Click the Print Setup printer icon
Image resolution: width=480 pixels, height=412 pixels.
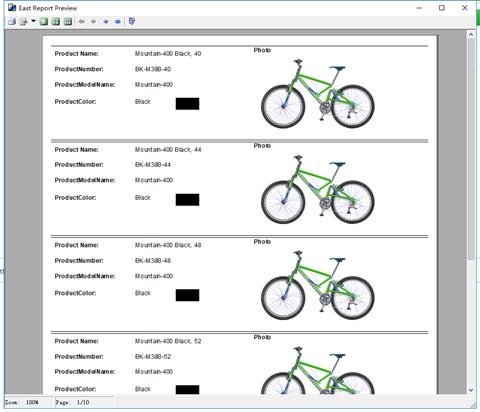pyautogui.click(x=24, y=22)
